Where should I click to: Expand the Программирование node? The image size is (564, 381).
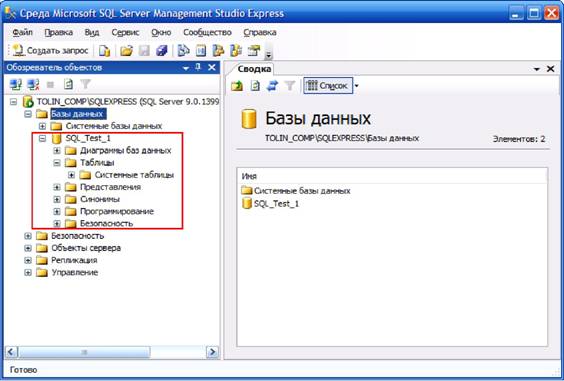[56, 212]
